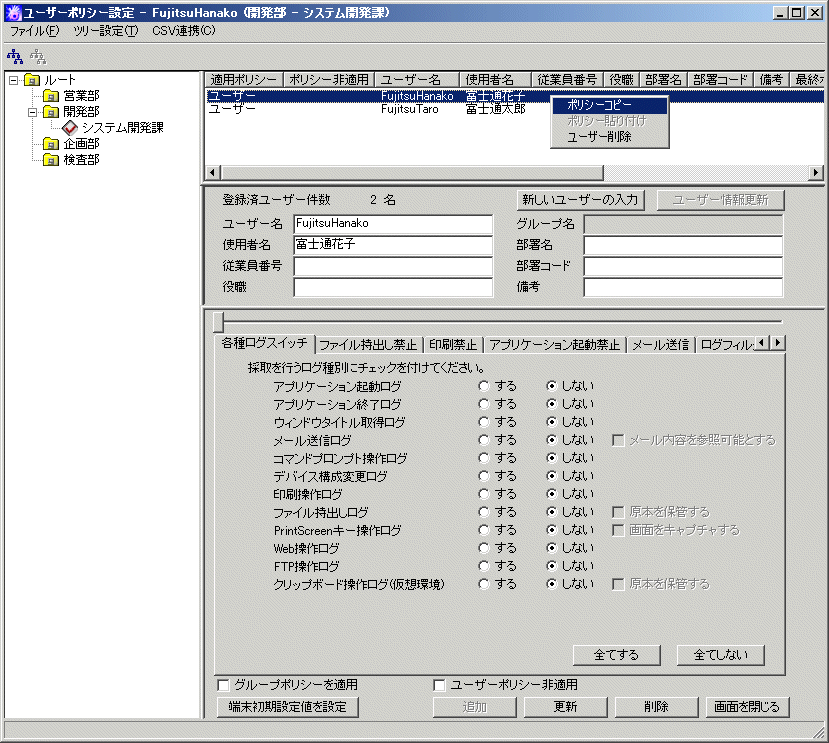This screenshot has height=743, width=829.
Task: Click the ルート folder icon
Action: [x=32, y=80]
